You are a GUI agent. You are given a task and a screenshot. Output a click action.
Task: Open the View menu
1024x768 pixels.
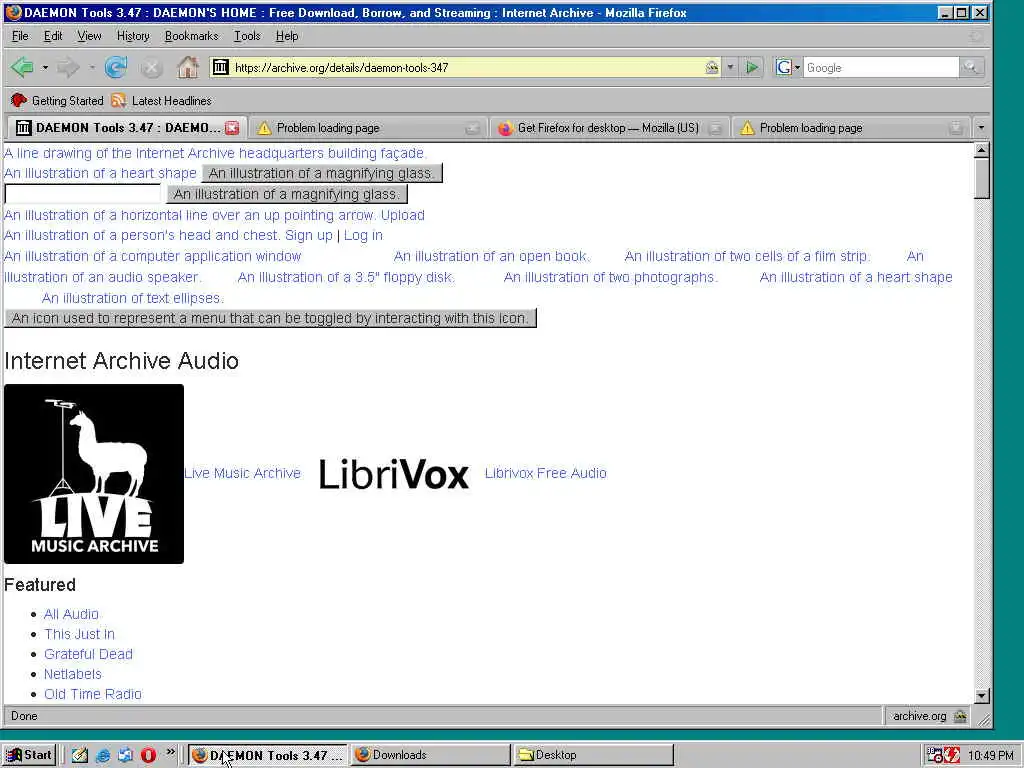pyautogui.click(x=89, y=36)
